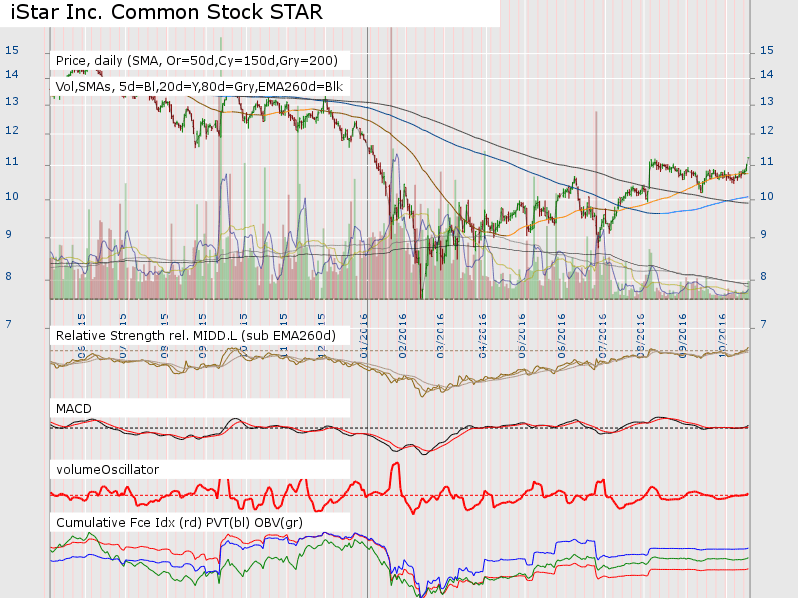The height and width of the screenshot is (598, 798).
Task: Click the 10/2016 date label
Action: point(721,336)
